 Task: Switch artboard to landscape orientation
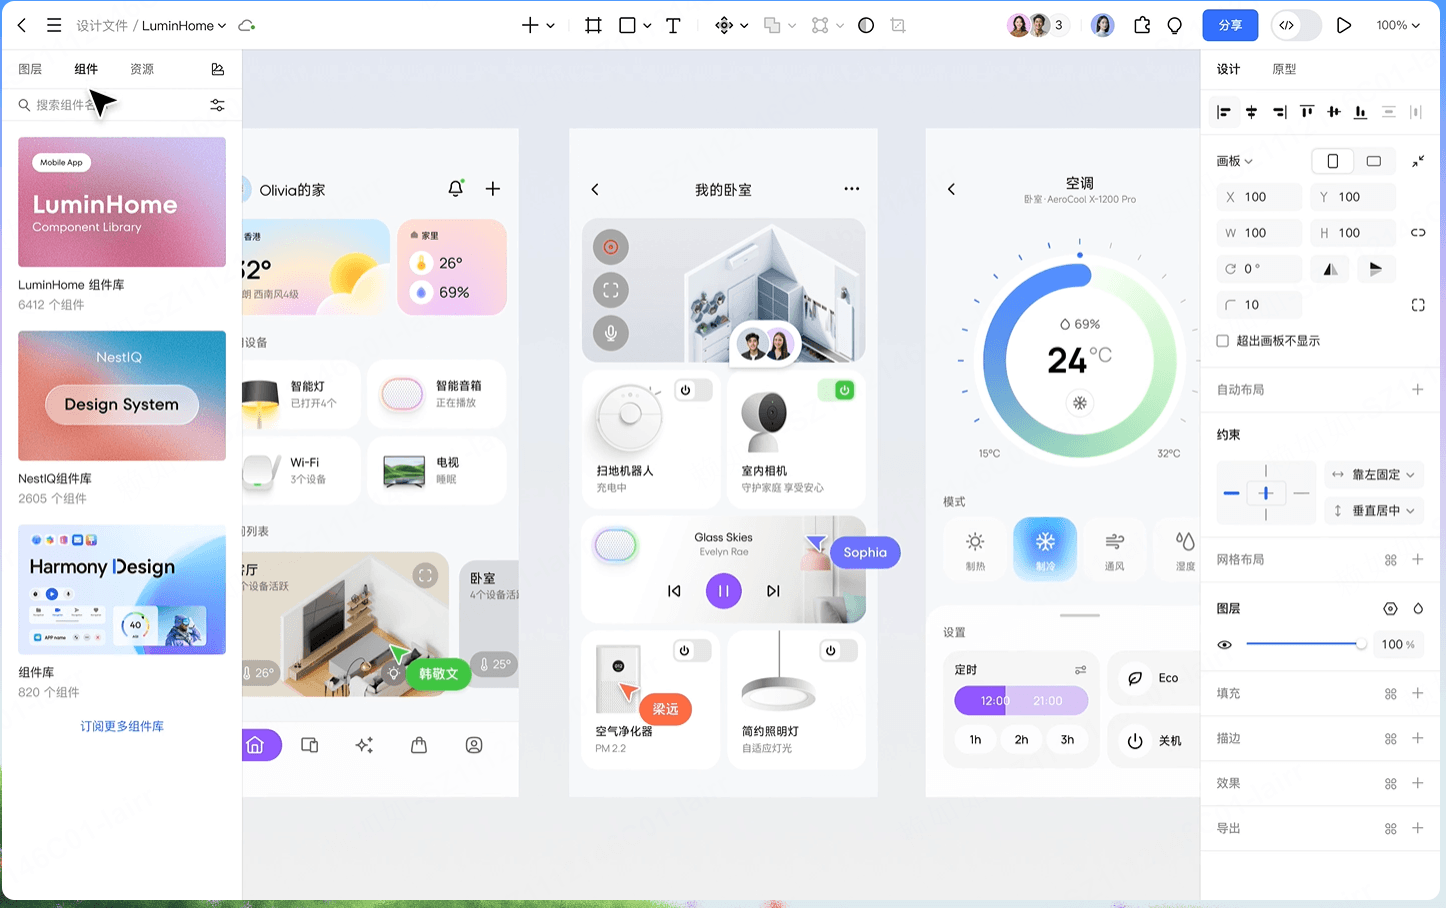pos(1374,160)
